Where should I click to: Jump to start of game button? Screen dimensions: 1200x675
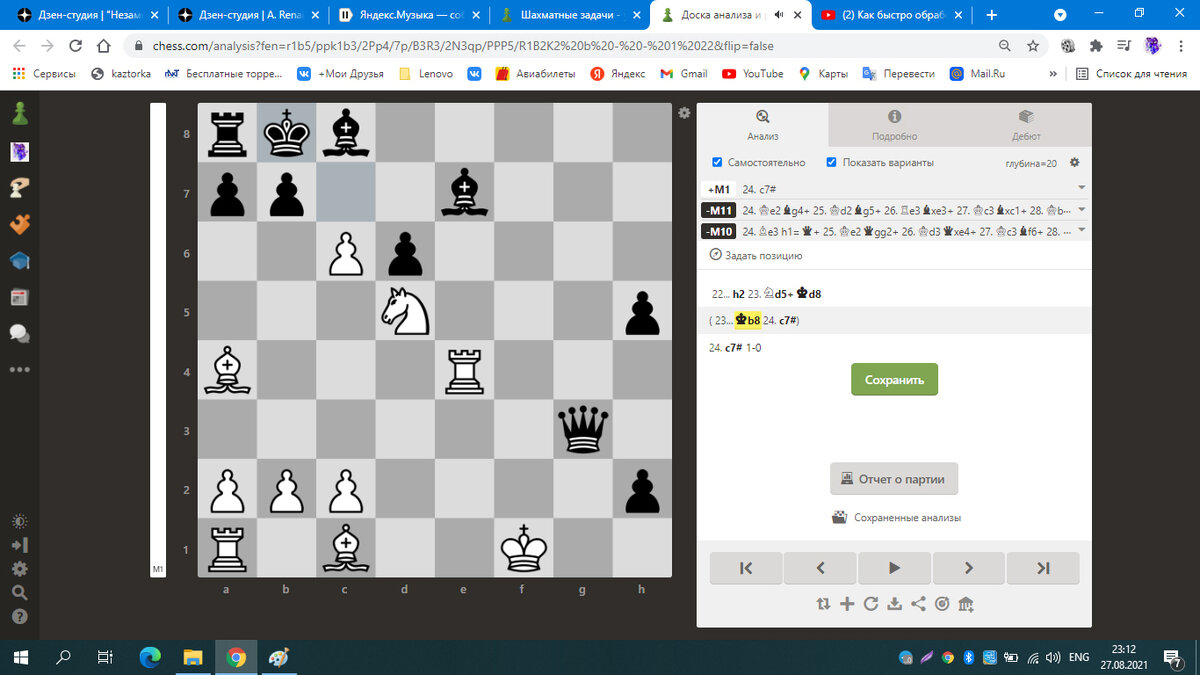coord(746,568)
